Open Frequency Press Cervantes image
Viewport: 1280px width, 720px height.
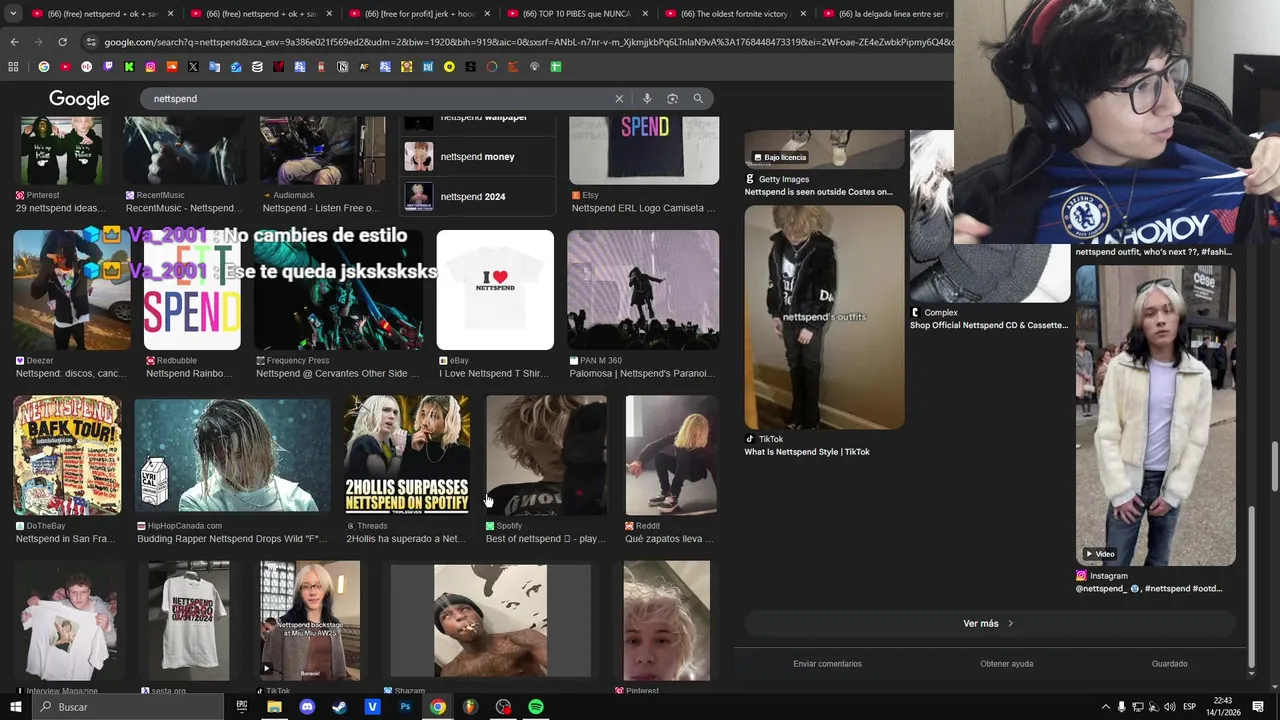pyautogui.click(x=338, y=290)
